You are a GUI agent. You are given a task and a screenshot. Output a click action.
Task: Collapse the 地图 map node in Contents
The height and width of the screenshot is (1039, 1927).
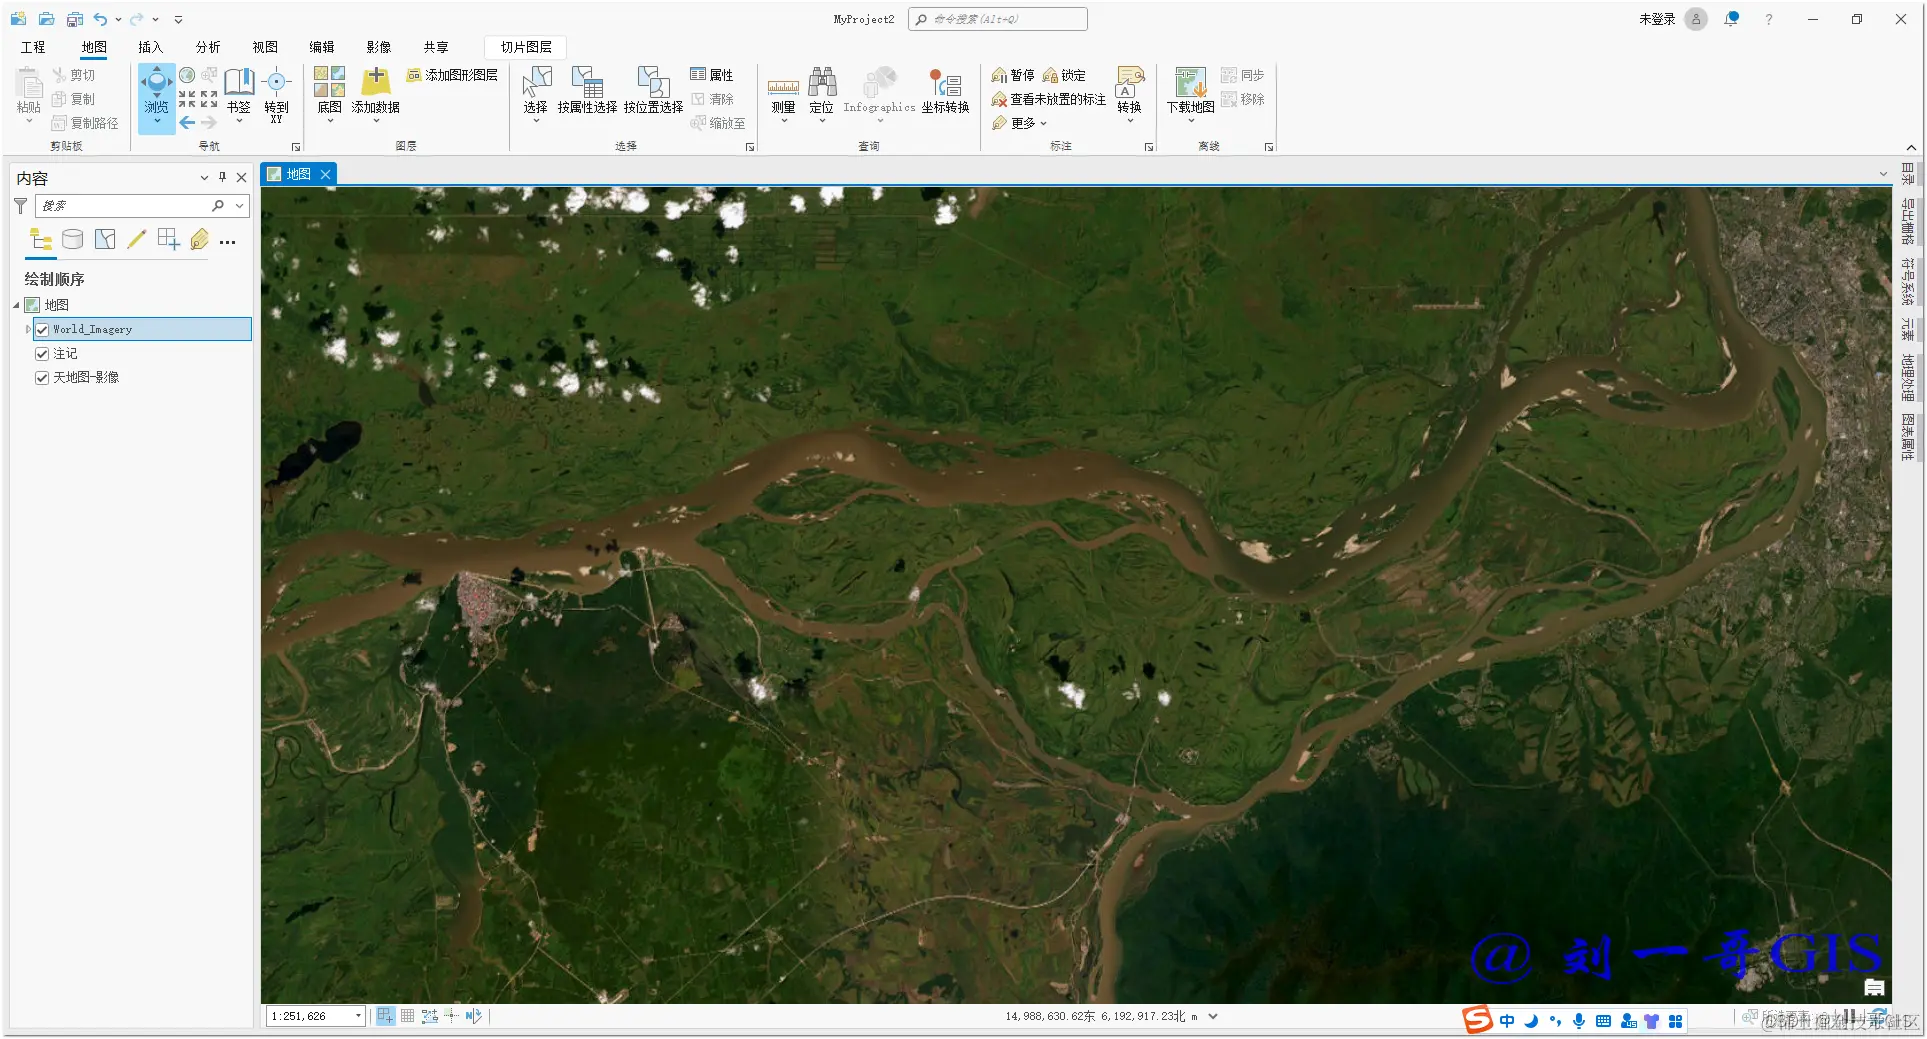pos(16,305)
